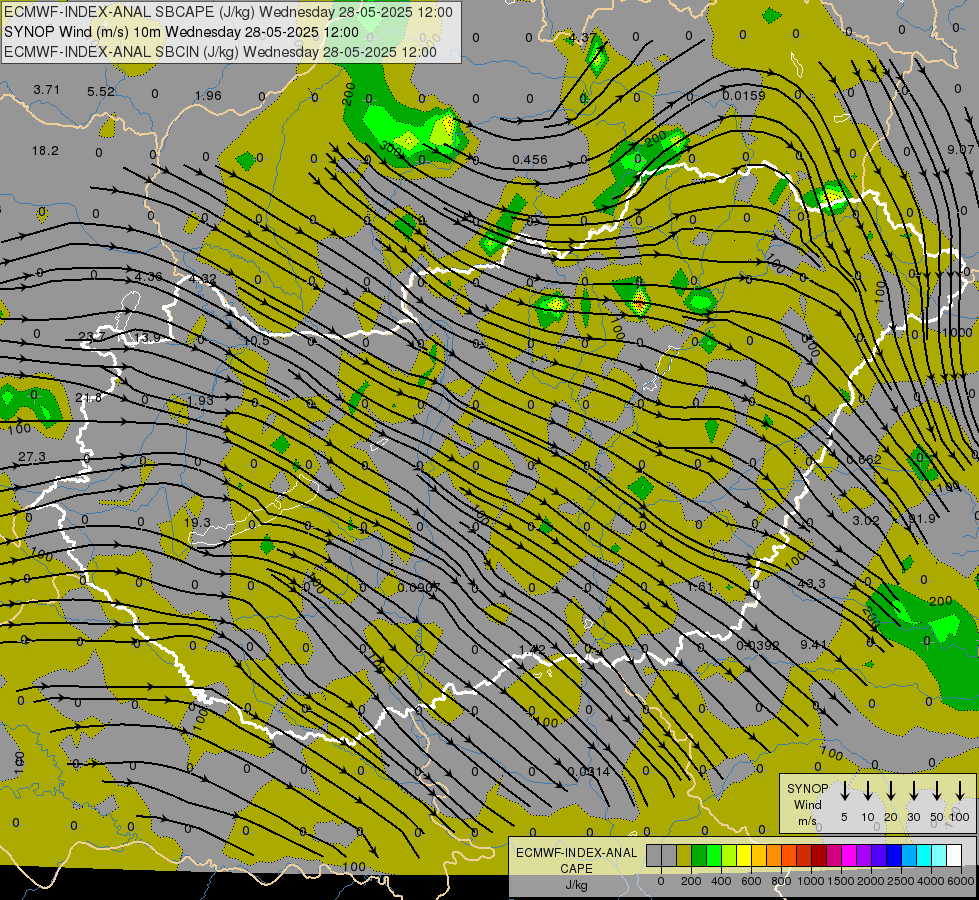Screen dimensions: 979x900
Task: Click the 9.07 value at right edge
Action: (960, 149)
